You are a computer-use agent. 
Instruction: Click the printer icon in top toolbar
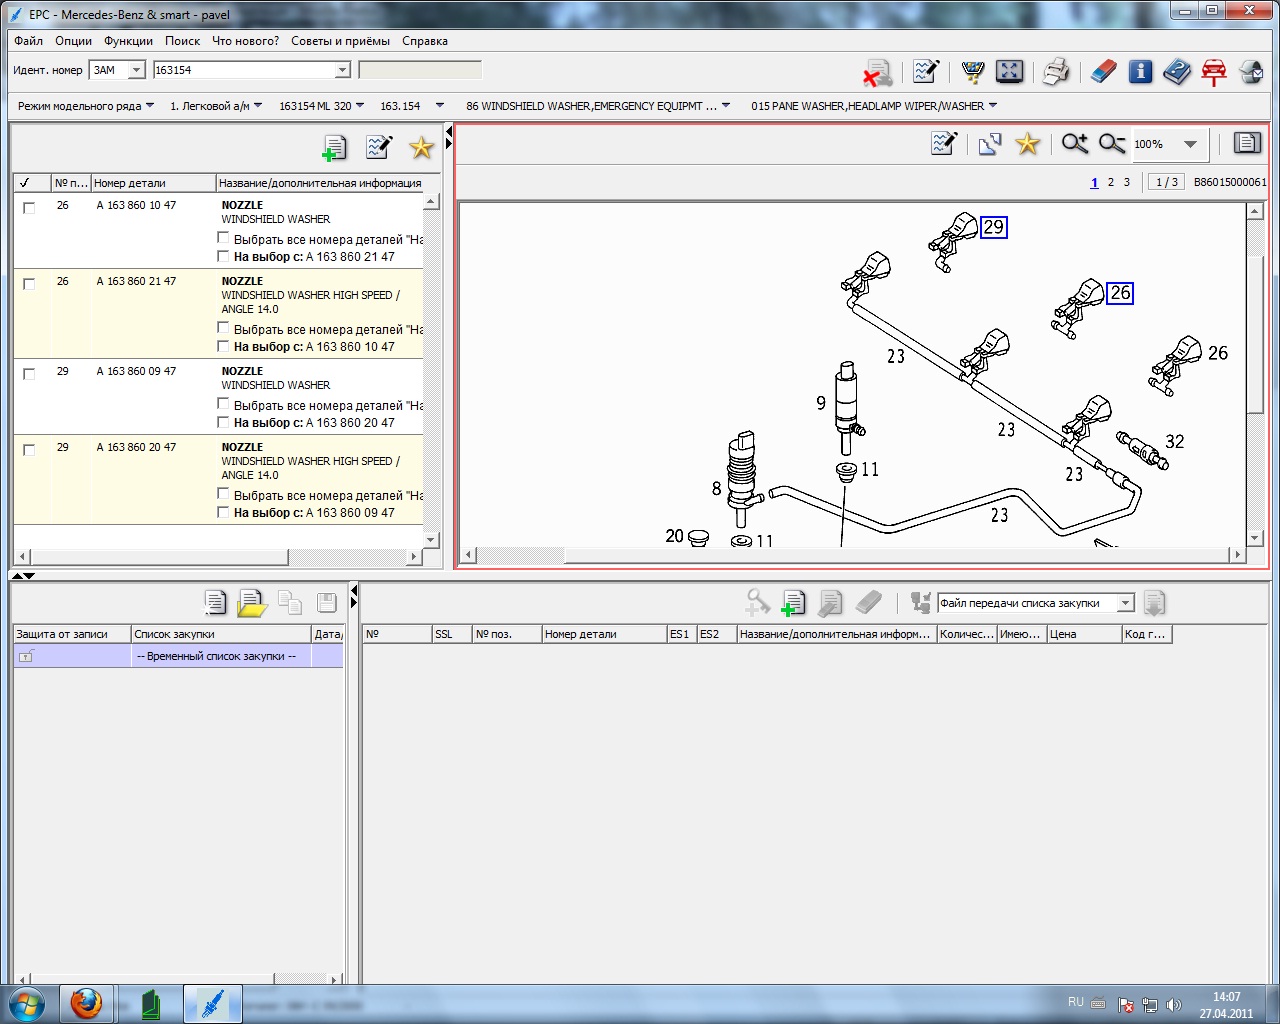[x=1055, y=72]
